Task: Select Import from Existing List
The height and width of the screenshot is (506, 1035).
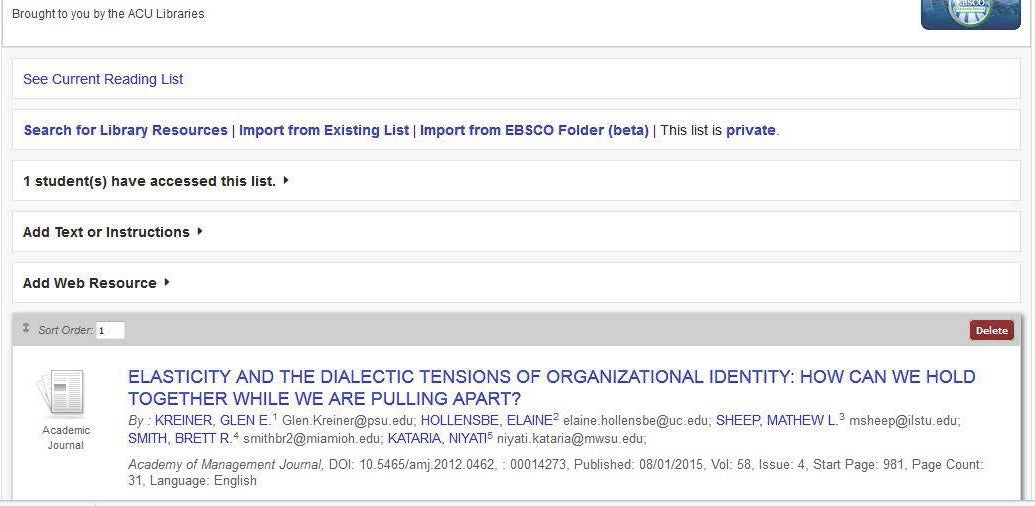Action: click(323, 130)
